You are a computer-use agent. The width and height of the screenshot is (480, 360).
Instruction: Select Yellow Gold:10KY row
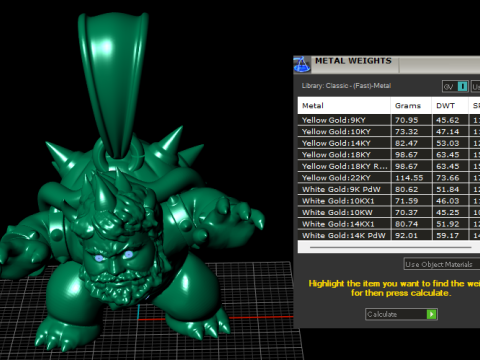coord(389,132)
